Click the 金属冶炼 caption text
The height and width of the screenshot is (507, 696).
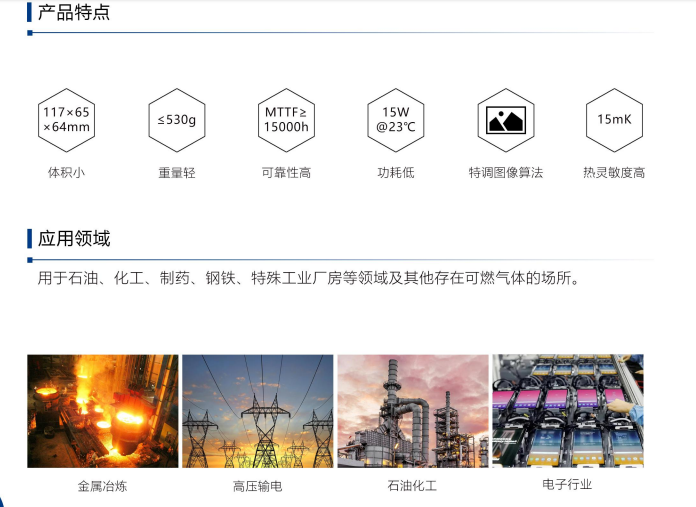click(x=102, y=487)
